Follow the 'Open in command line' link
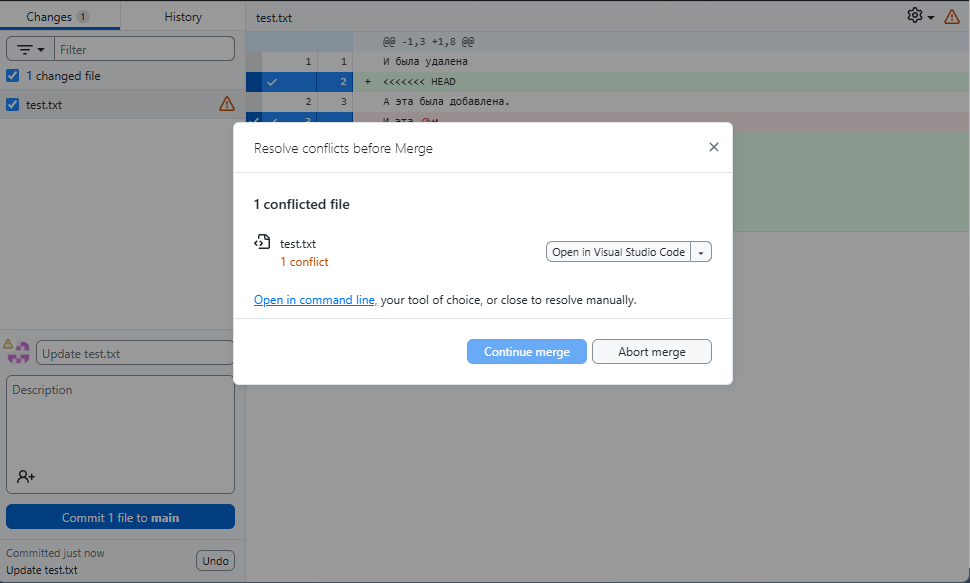This screenshot has height=583, width=970. point(314,300)
